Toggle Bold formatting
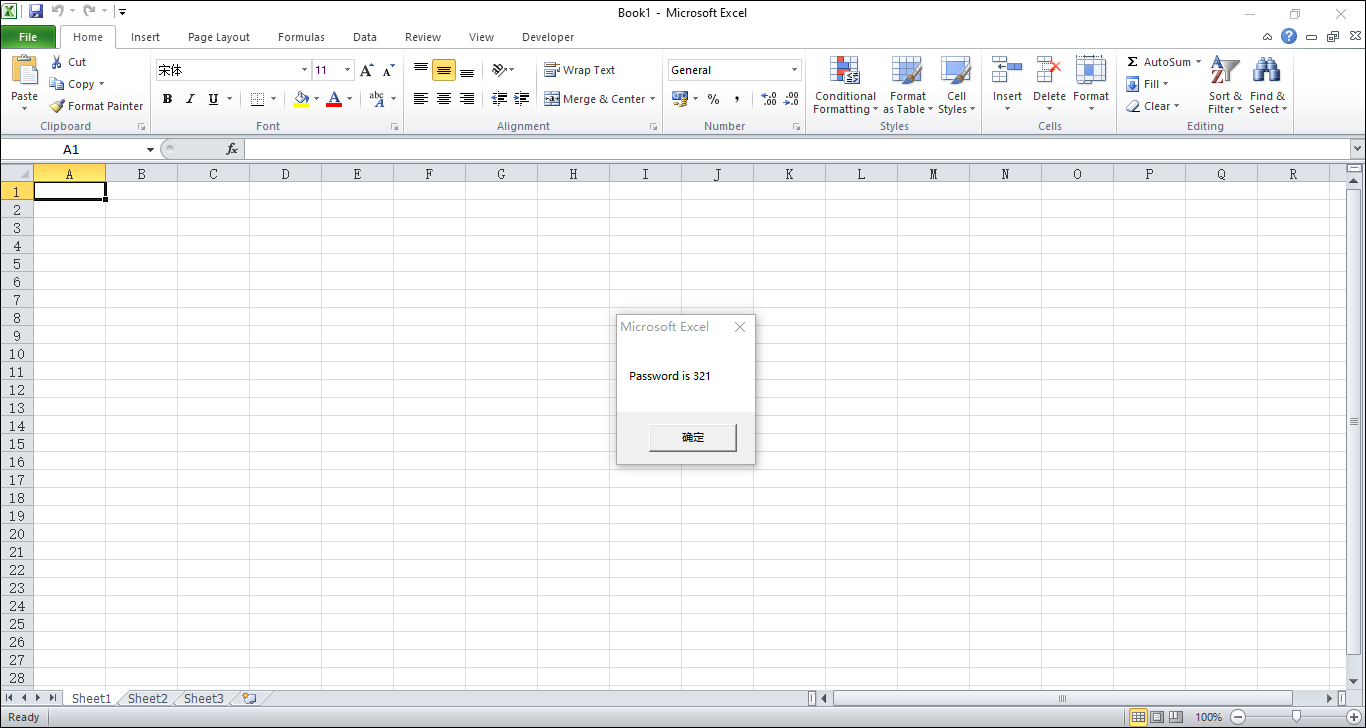 [167, 99]
